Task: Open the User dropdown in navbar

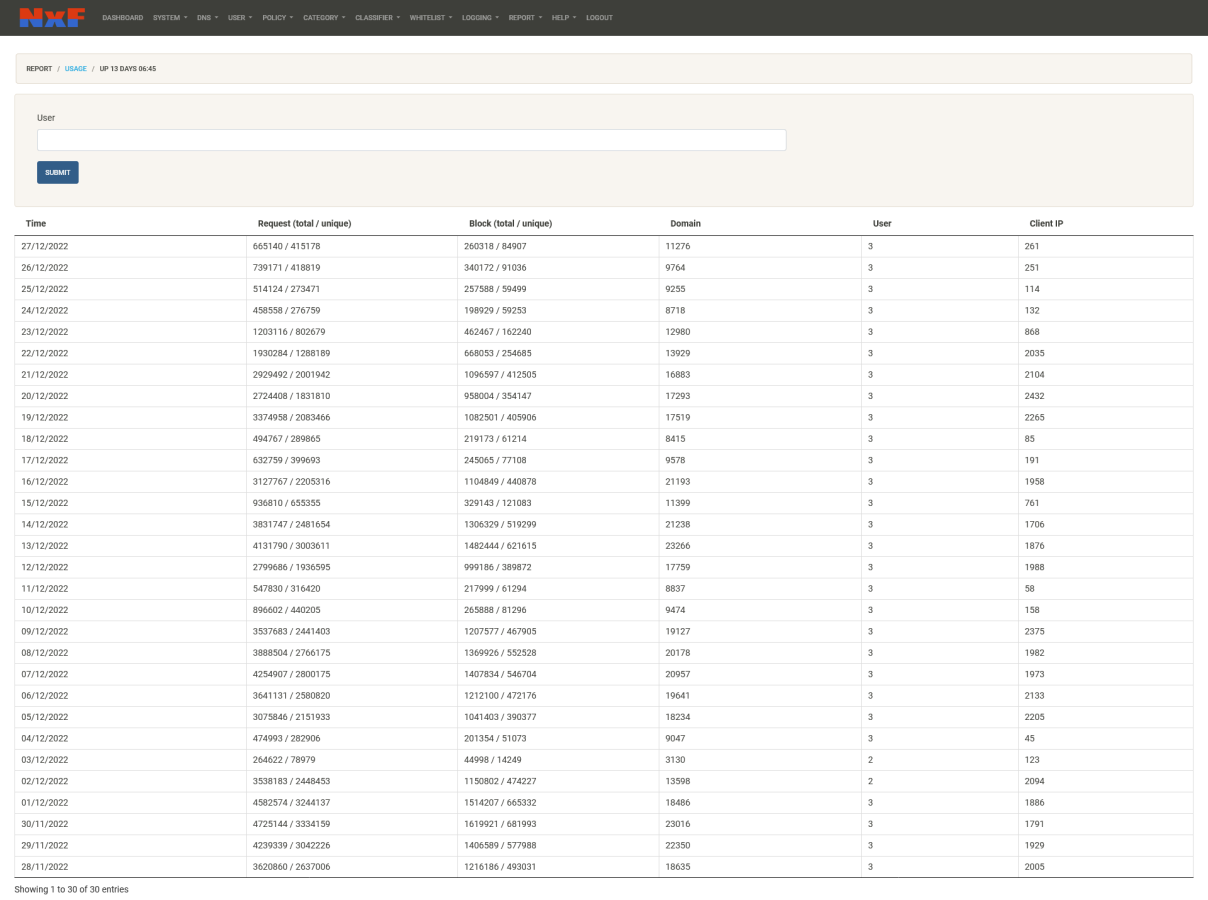Action: coord(240,18)
